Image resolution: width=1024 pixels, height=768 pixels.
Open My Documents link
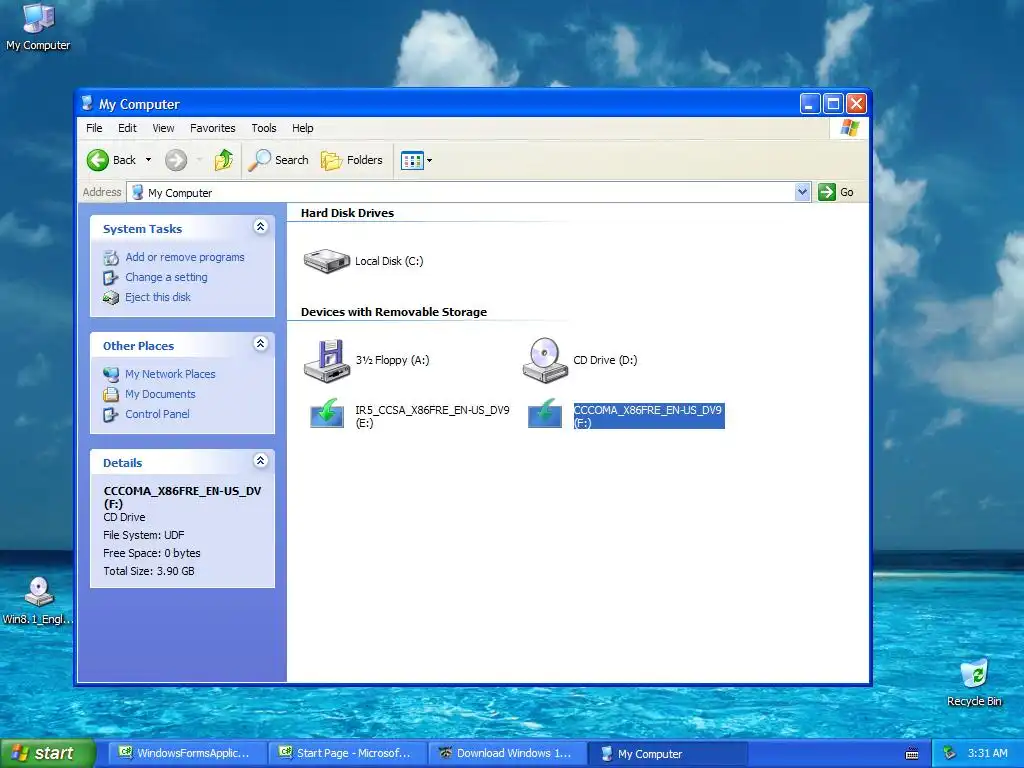161,394
